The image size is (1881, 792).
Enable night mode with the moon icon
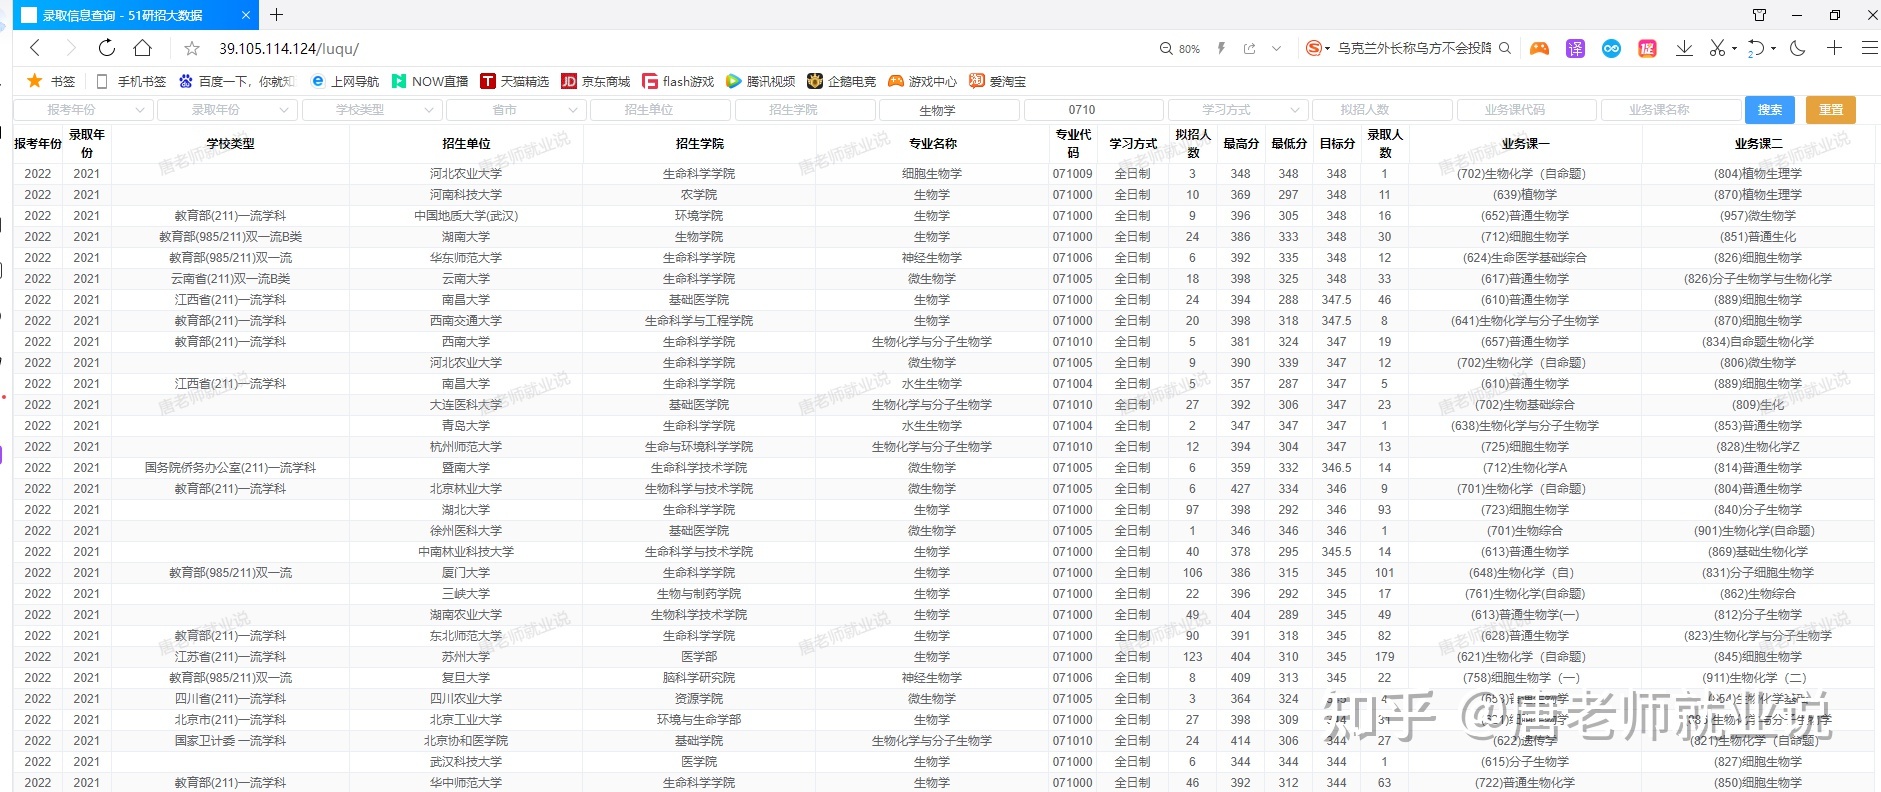(1797, 48)
